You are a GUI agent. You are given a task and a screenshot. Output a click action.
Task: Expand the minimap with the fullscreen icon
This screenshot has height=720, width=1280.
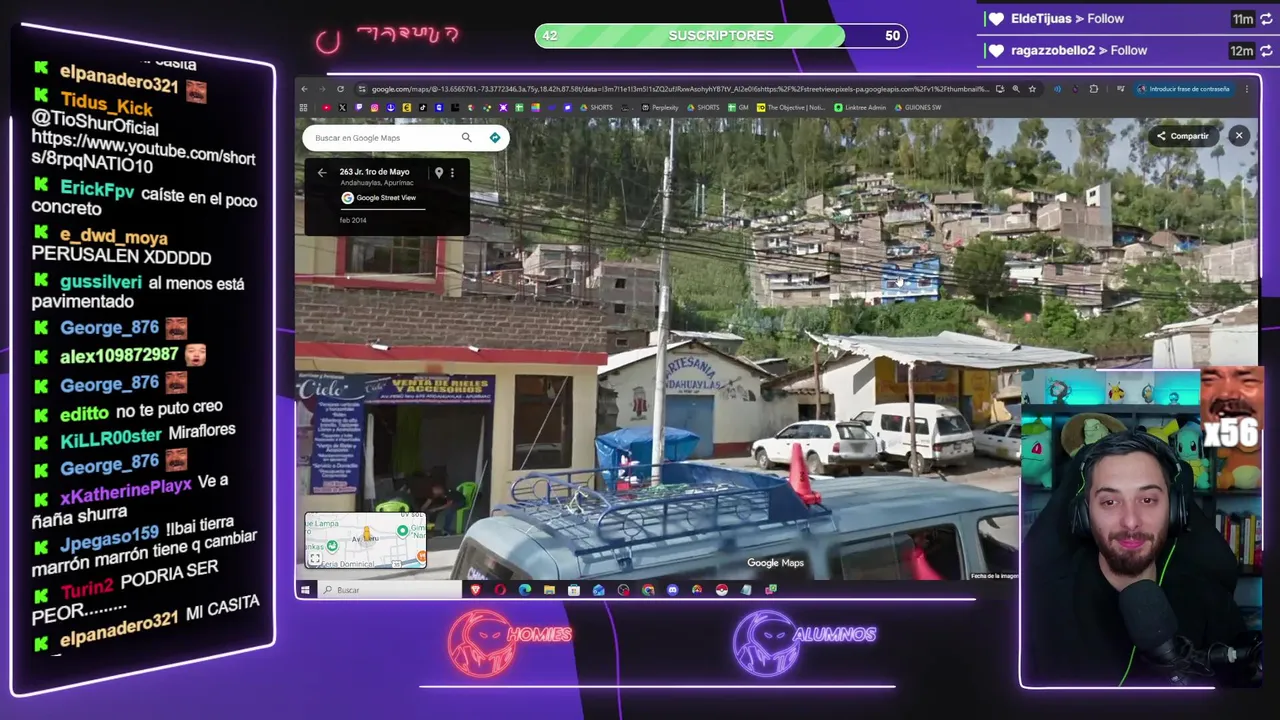point(315,559)
